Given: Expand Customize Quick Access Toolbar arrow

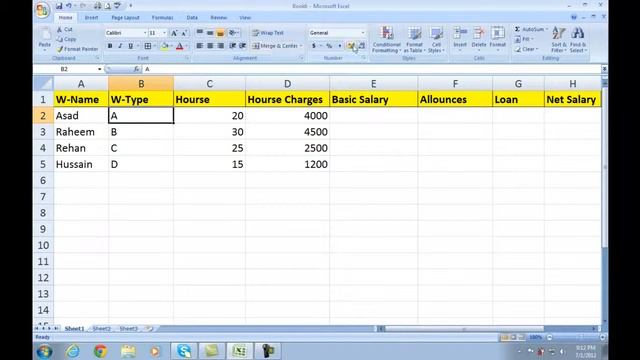Looking at the screenshot, I should 131,6.
